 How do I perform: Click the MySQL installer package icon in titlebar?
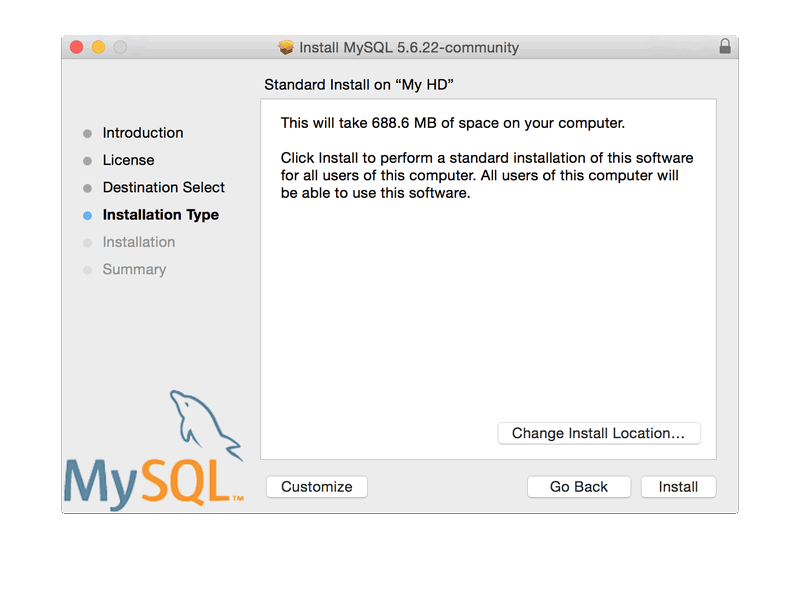point(286,46)
